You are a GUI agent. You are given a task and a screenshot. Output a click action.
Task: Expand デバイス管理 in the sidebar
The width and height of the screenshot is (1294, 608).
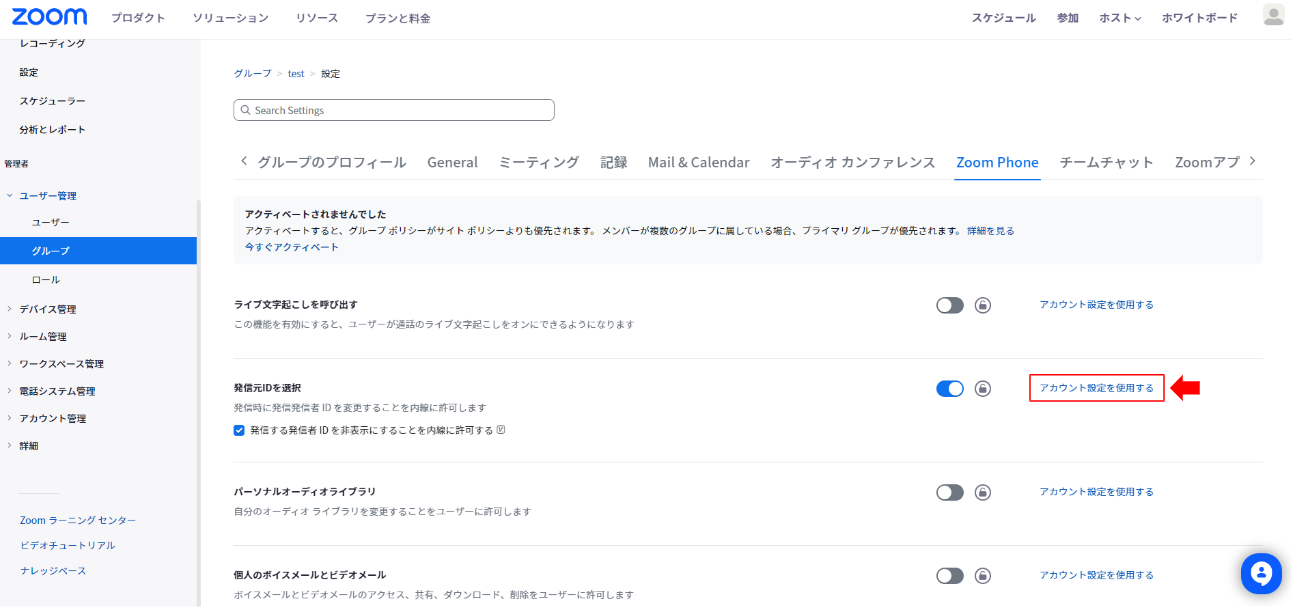(47, 309)
